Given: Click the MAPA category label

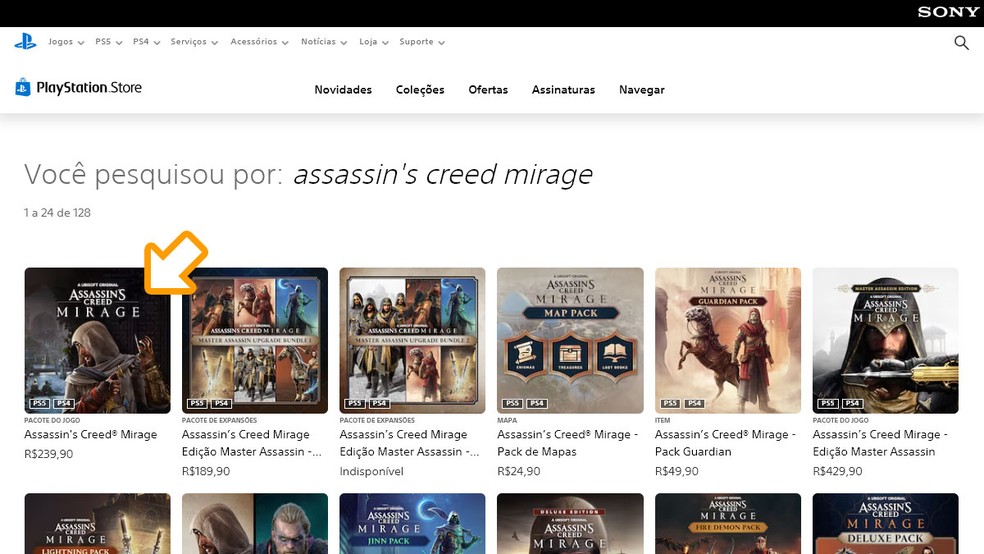Looking at the screenshot, I should coord(507,420).
